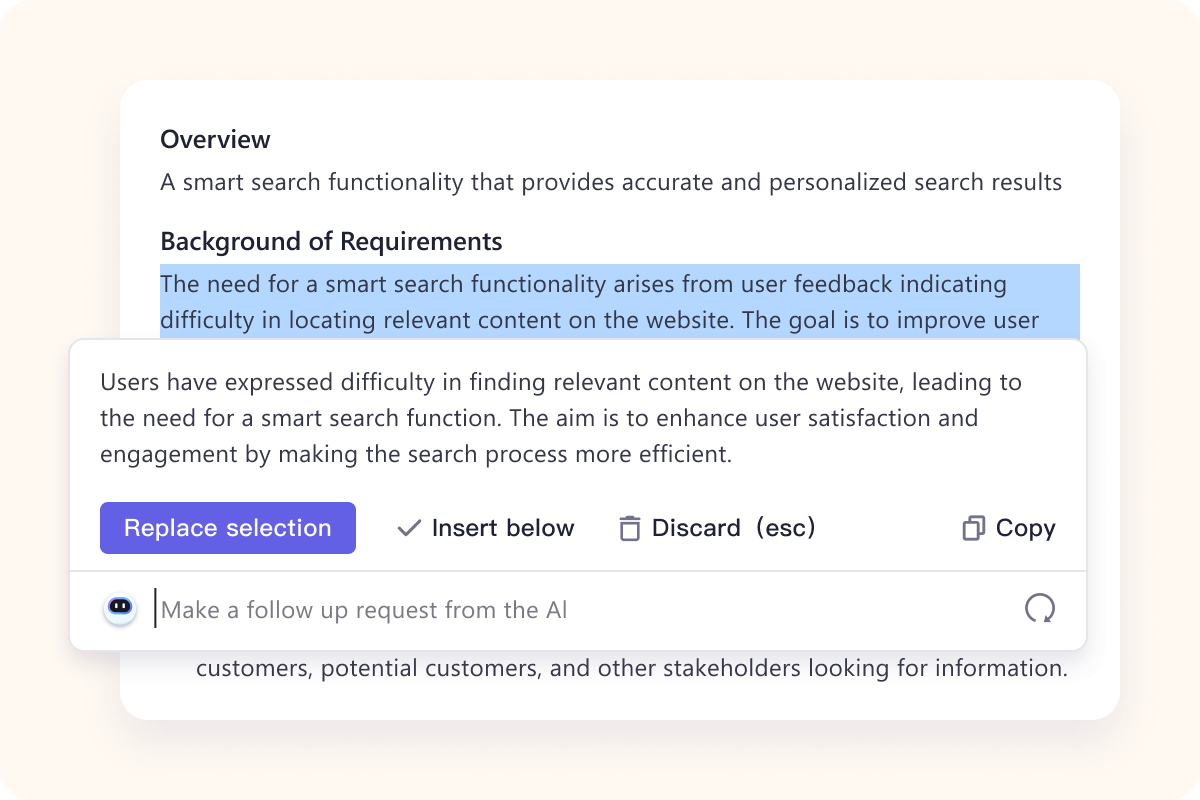
Task: Discard the AI suggestion via Discard label
Action: click(696, 528)
